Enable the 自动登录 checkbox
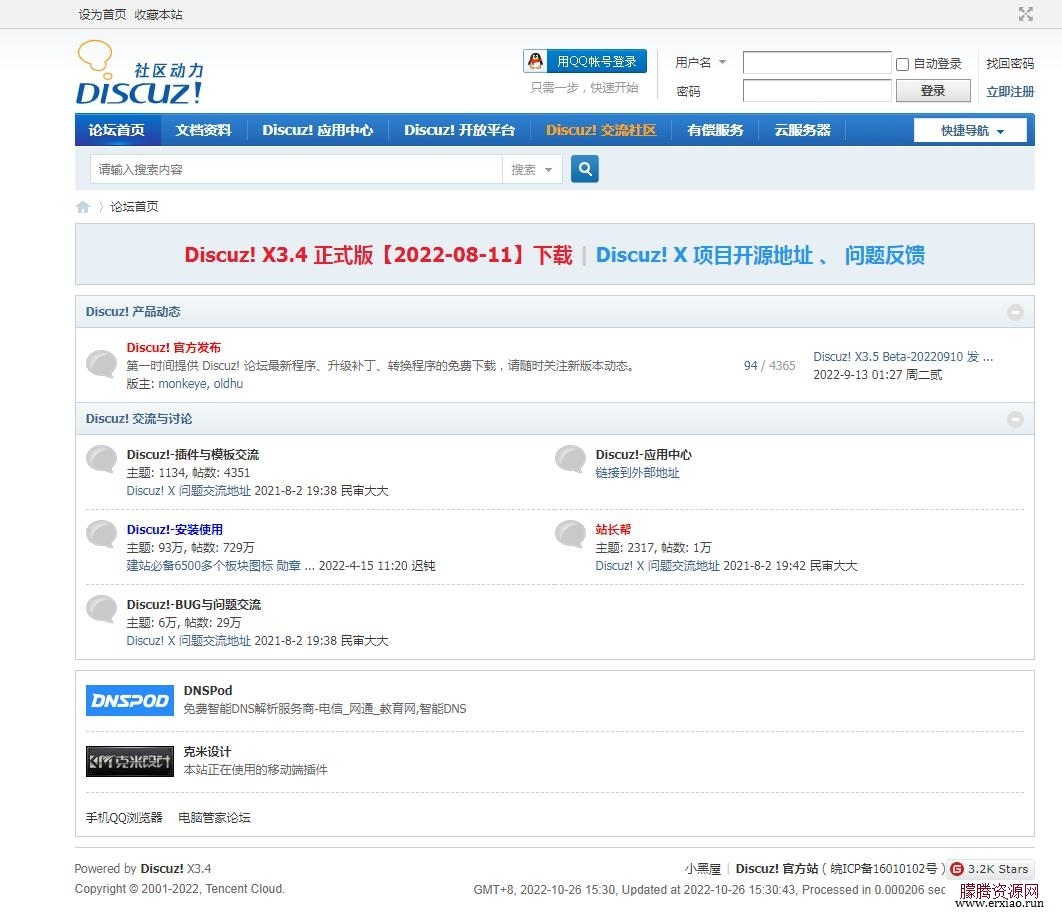Screen dimensions: 1062x920 tap(902, 64)
